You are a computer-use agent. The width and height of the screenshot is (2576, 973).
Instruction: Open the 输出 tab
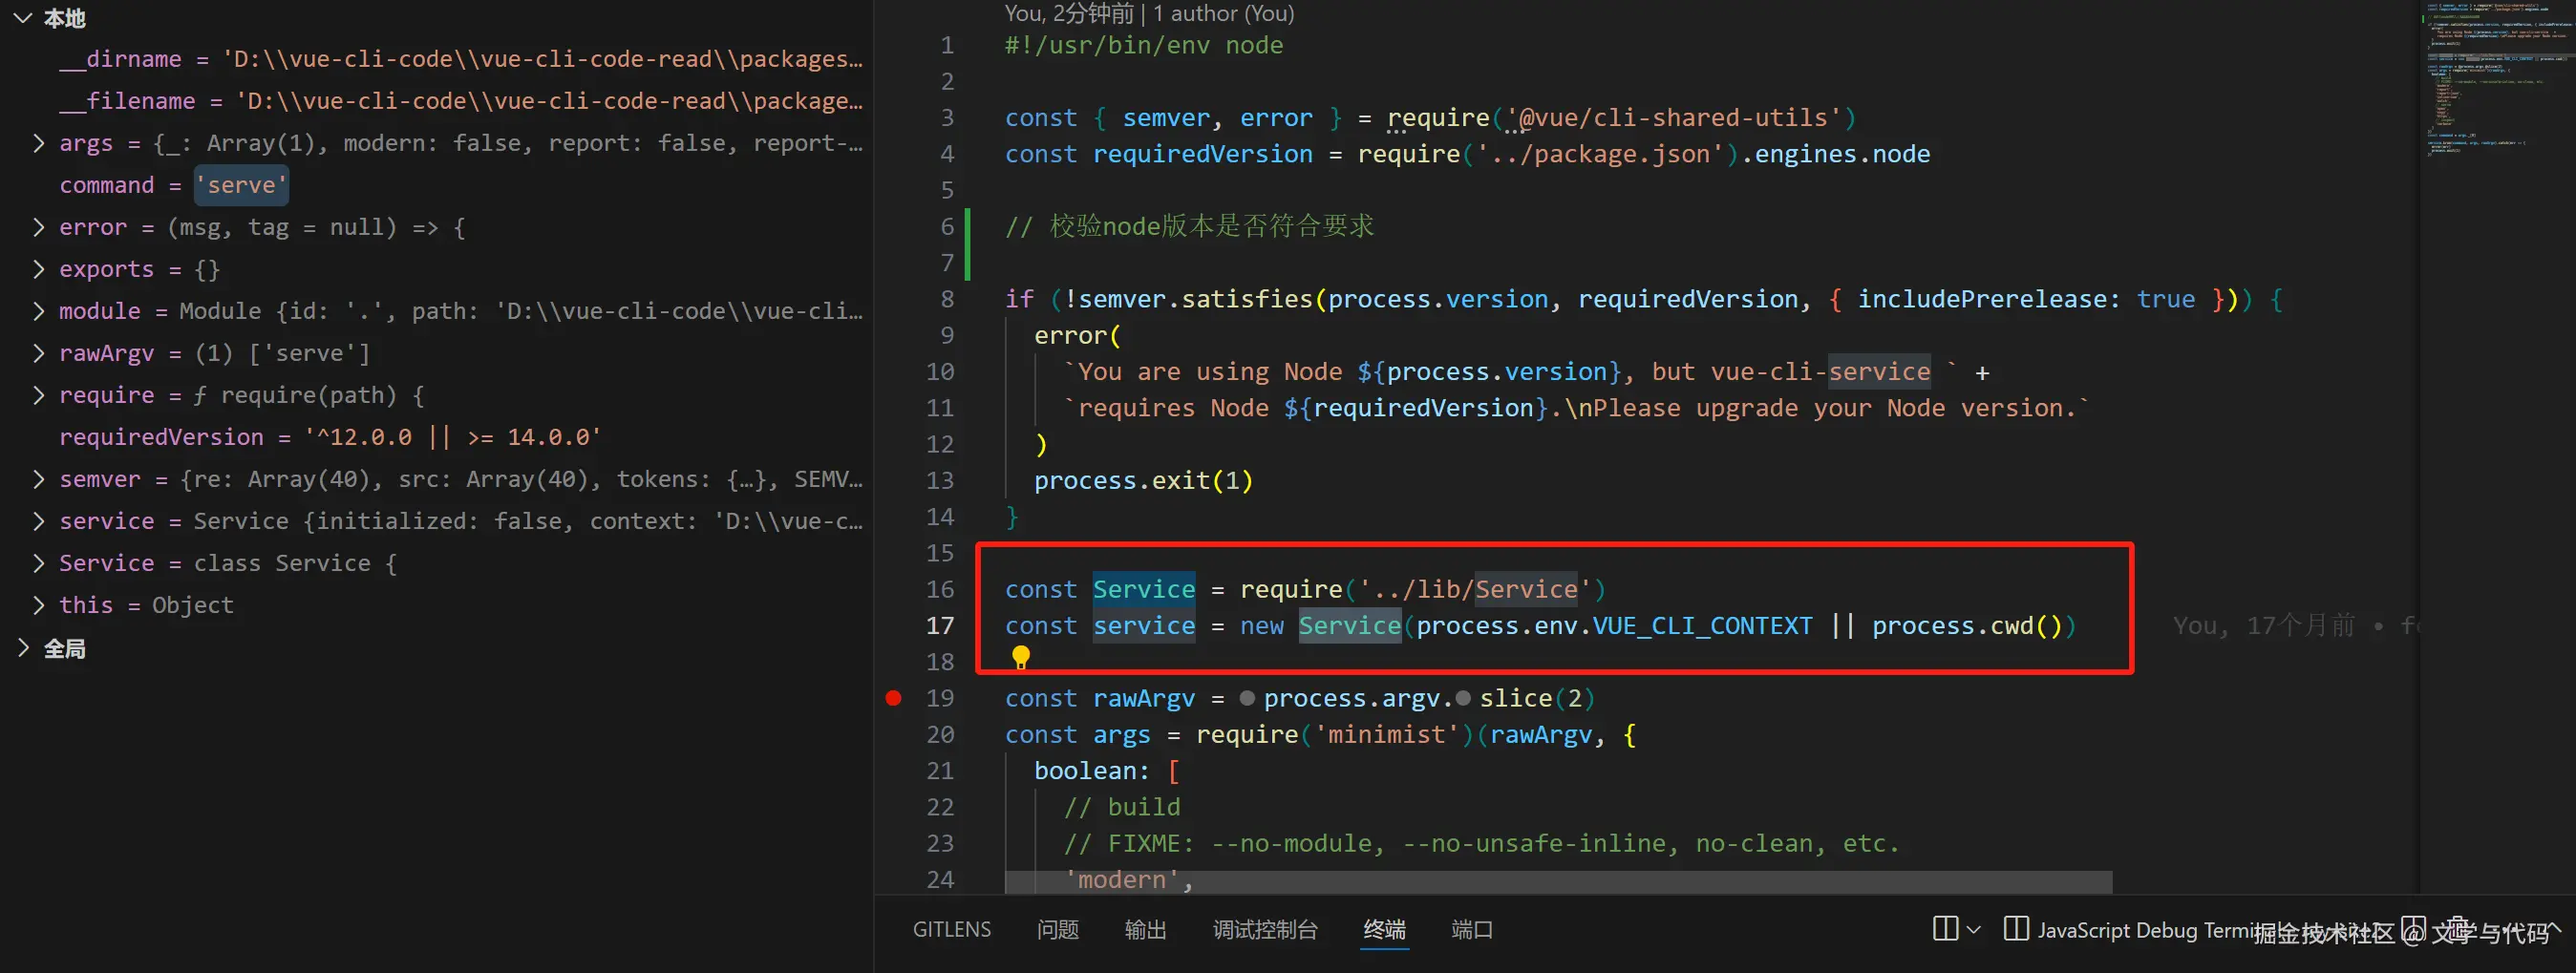point(1145,930)
